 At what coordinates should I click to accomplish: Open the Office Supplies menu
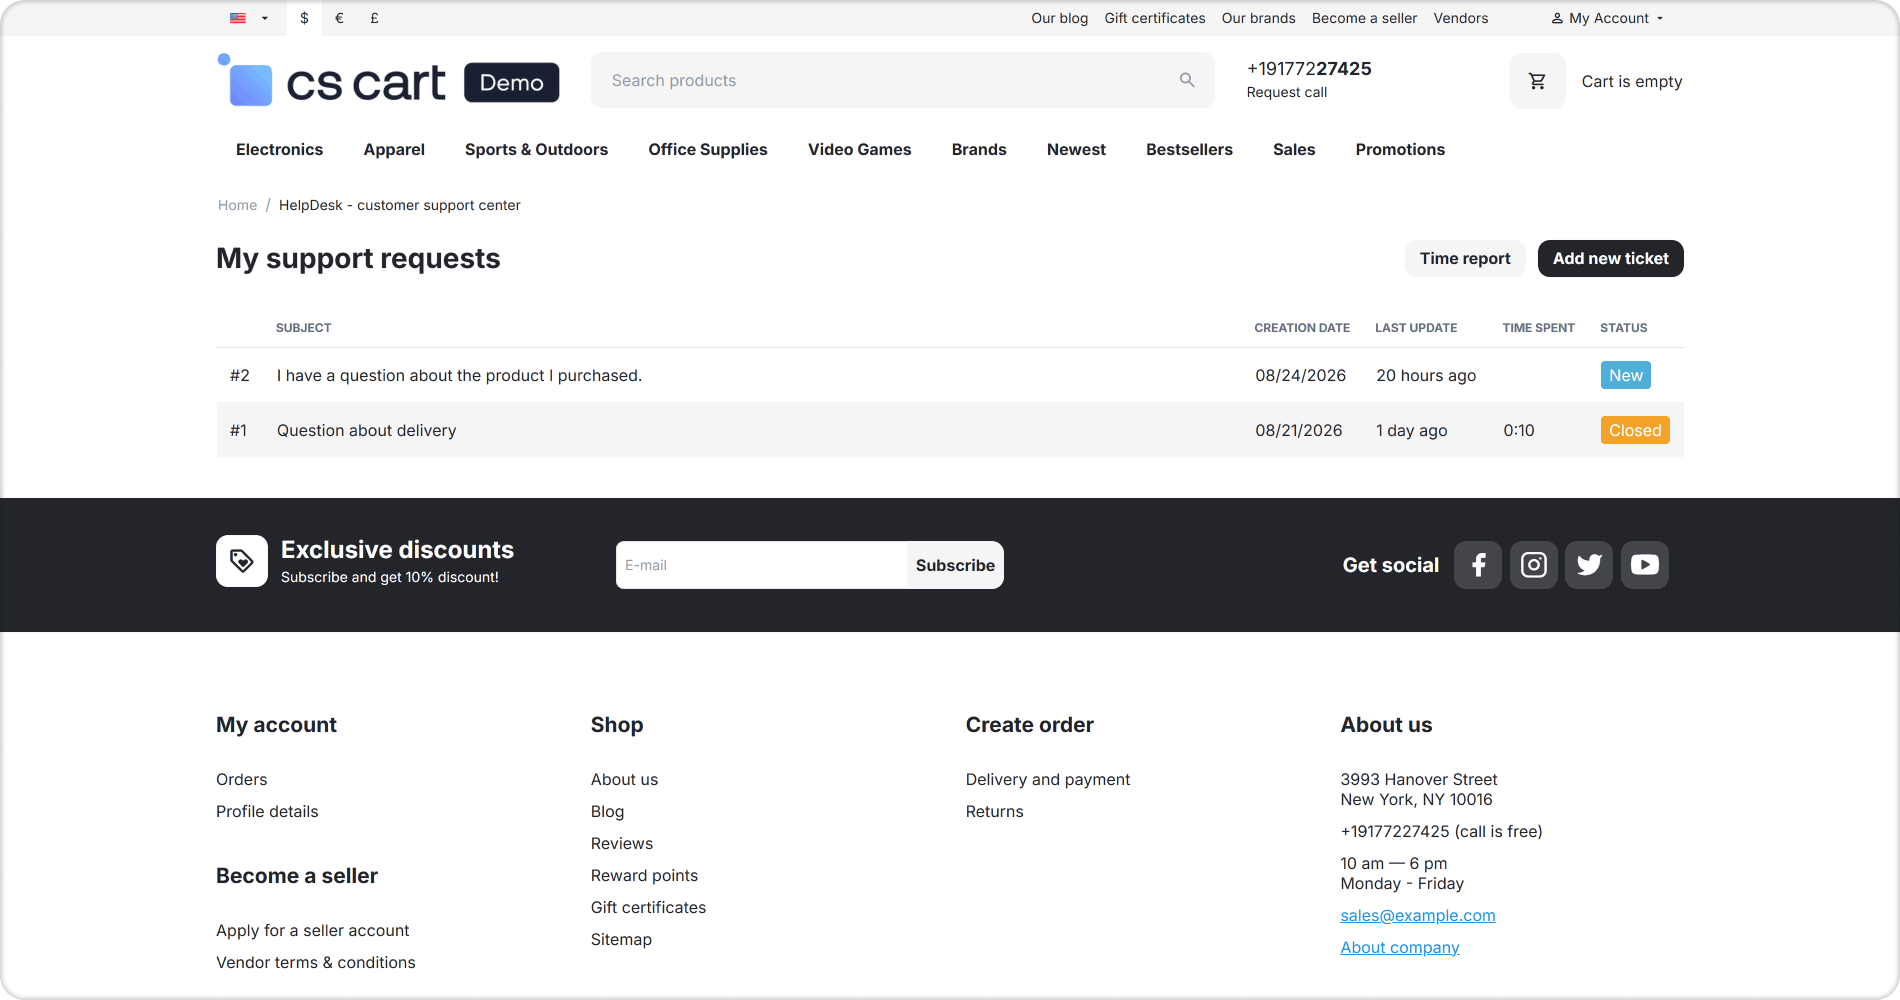[708, 149]
